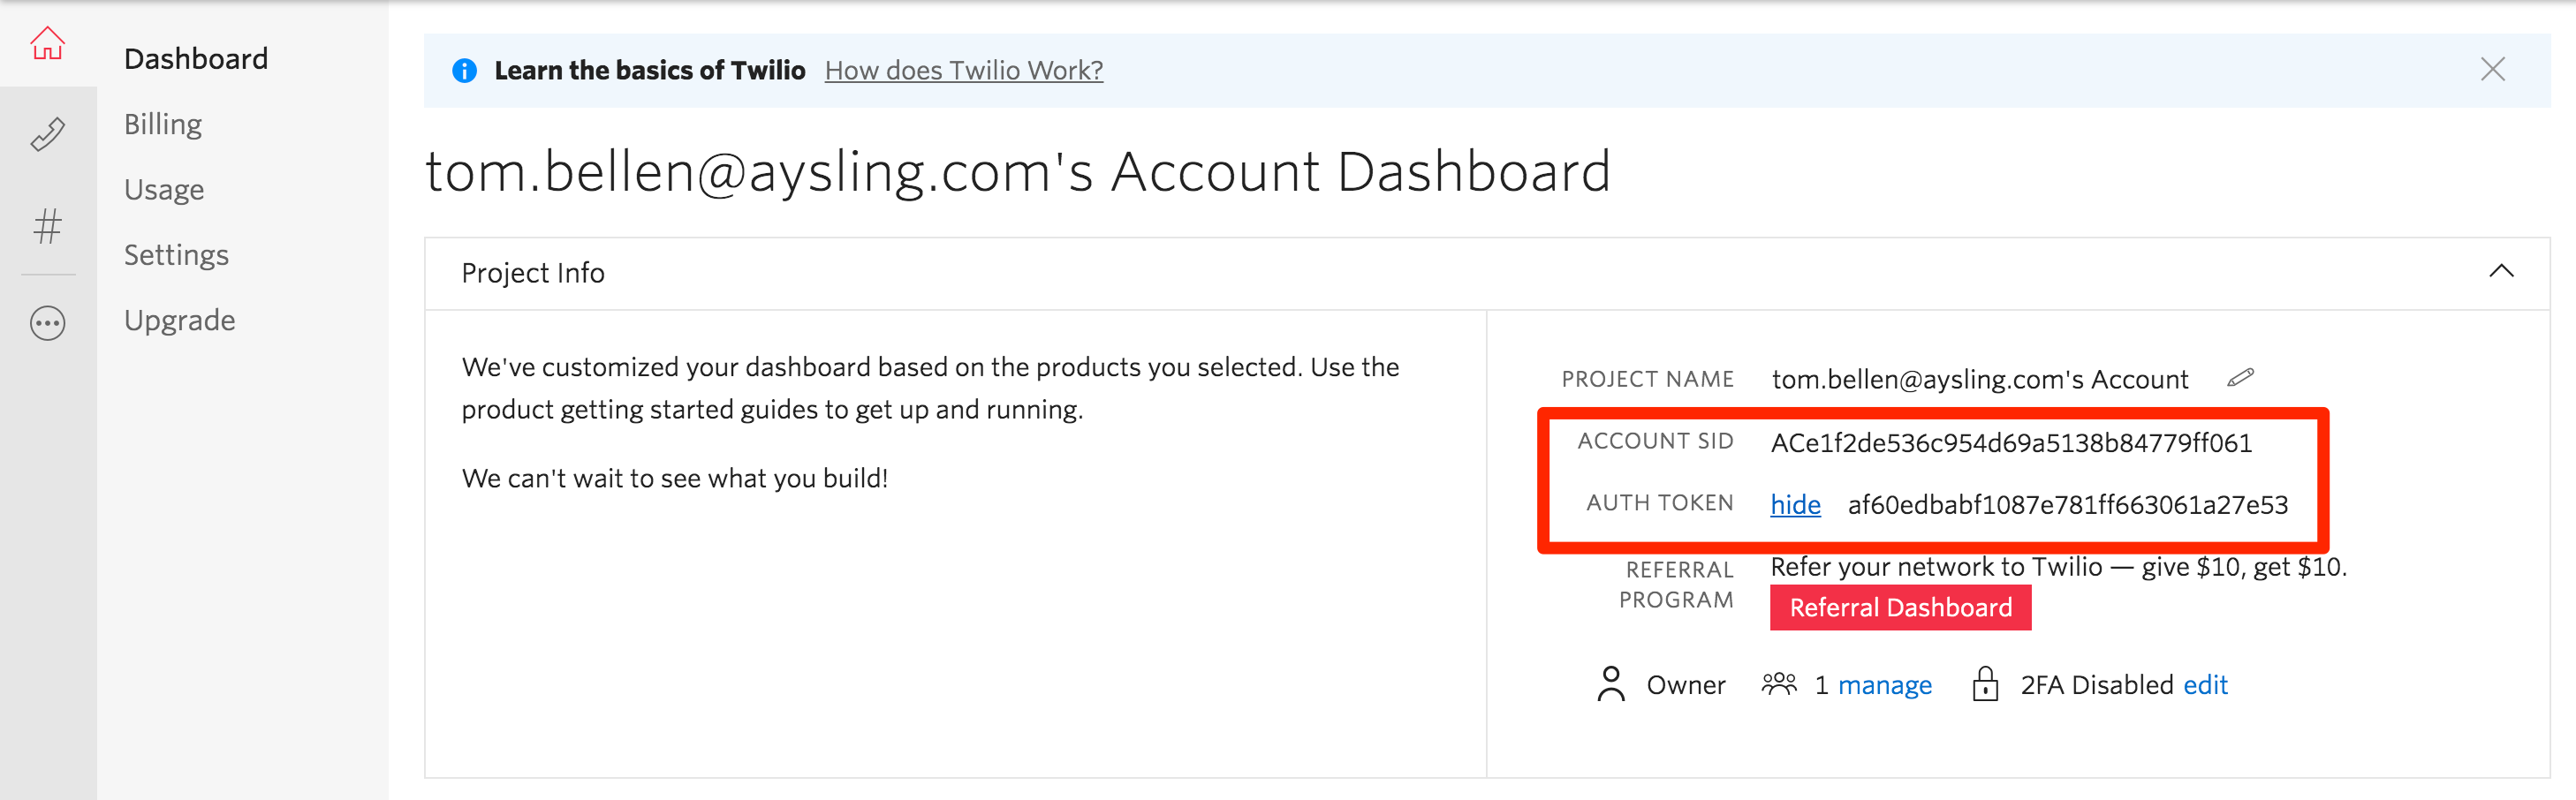Image resolution: width=2576 pixels, height=800 pixels.
Task: Select the phone icon in left rail
Action: [x=47, y=134]
